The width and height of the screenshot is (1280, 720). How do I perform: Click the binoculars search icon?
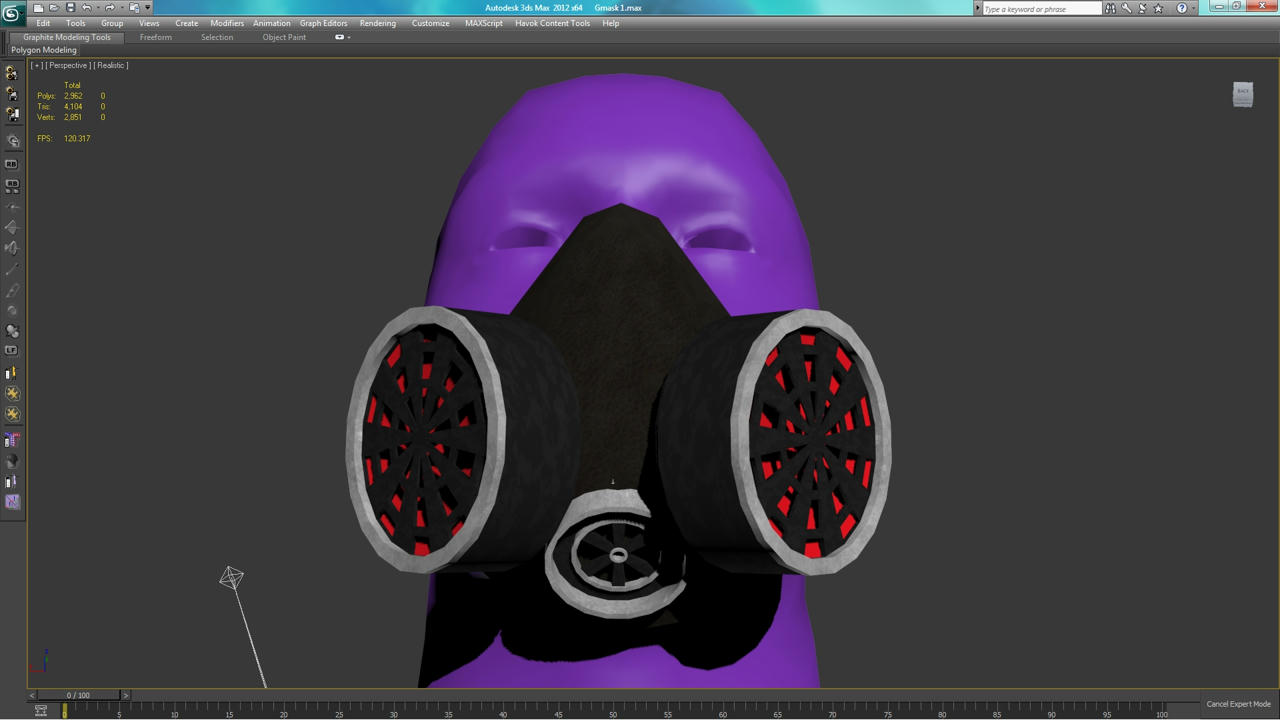1110,8
